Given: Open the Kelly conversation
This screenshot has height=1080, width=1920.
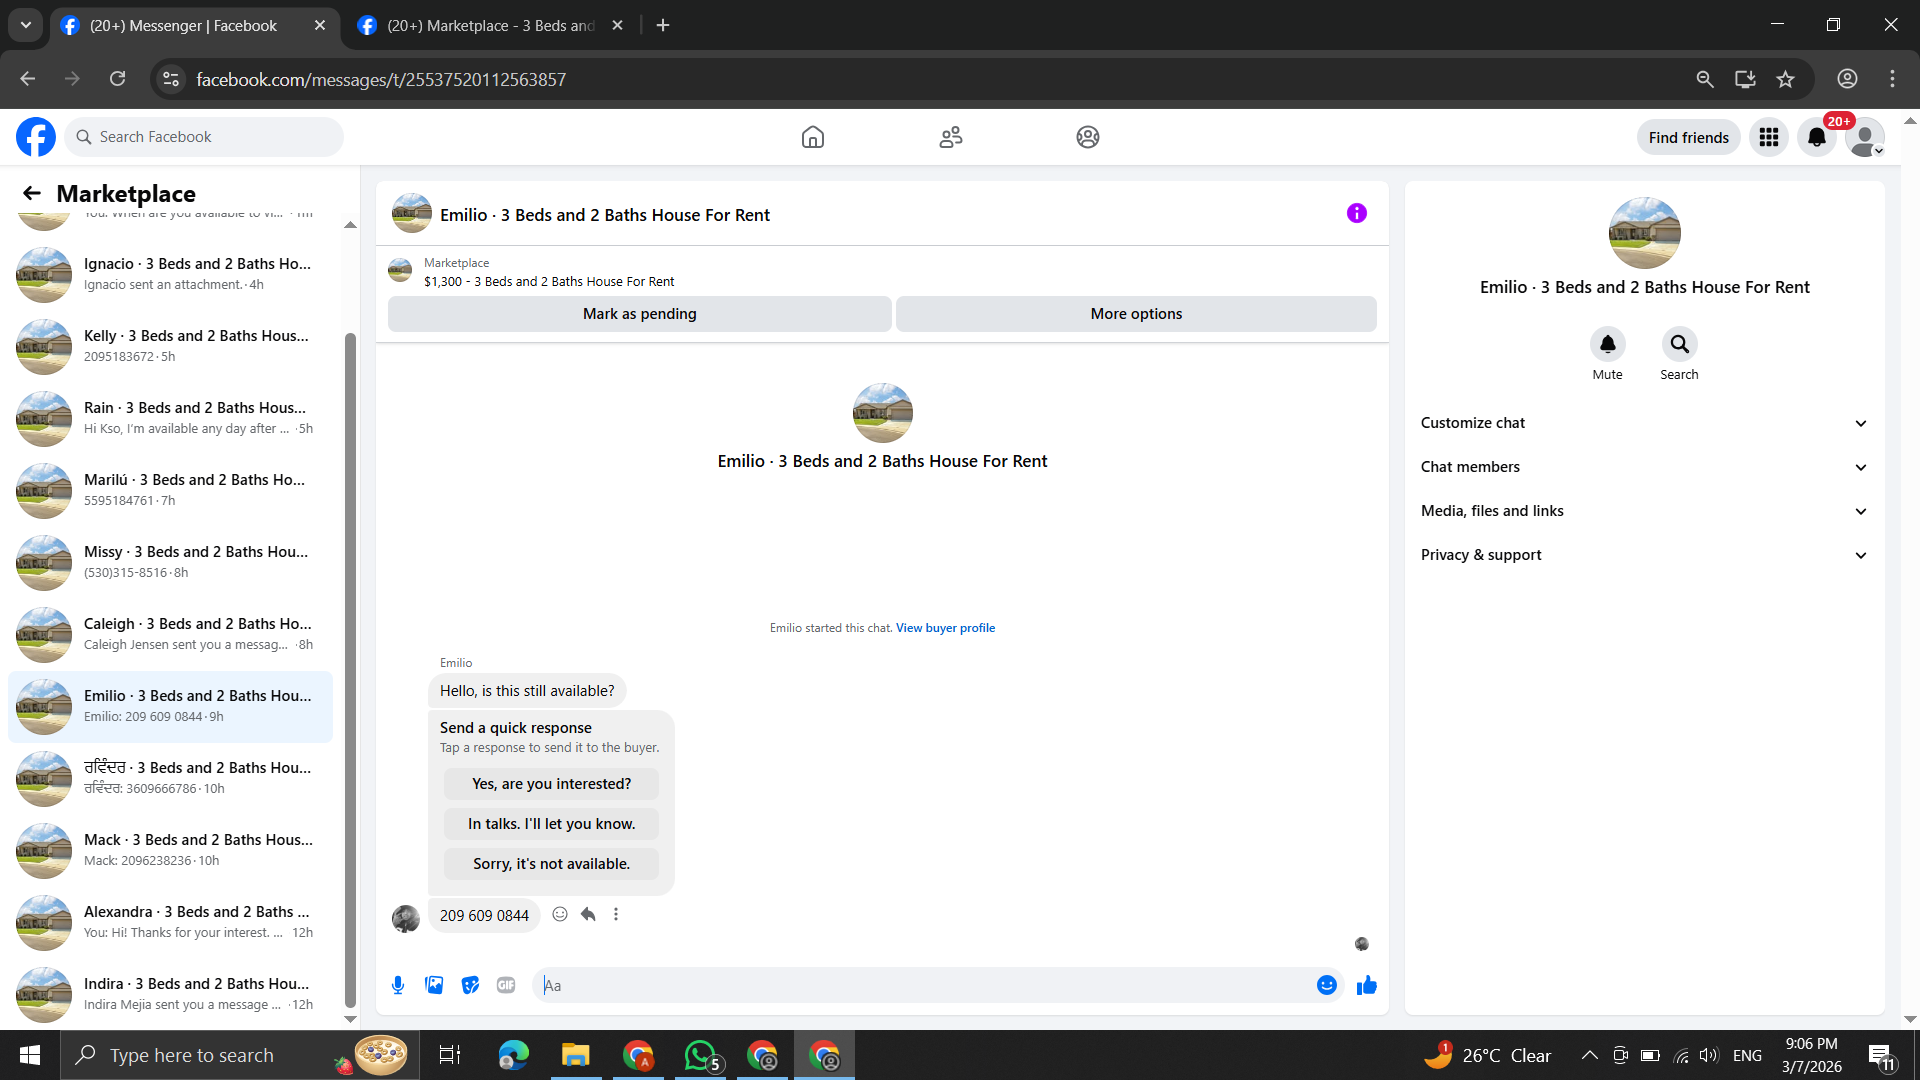Looking at the screenshot, I should pos(170,347).
